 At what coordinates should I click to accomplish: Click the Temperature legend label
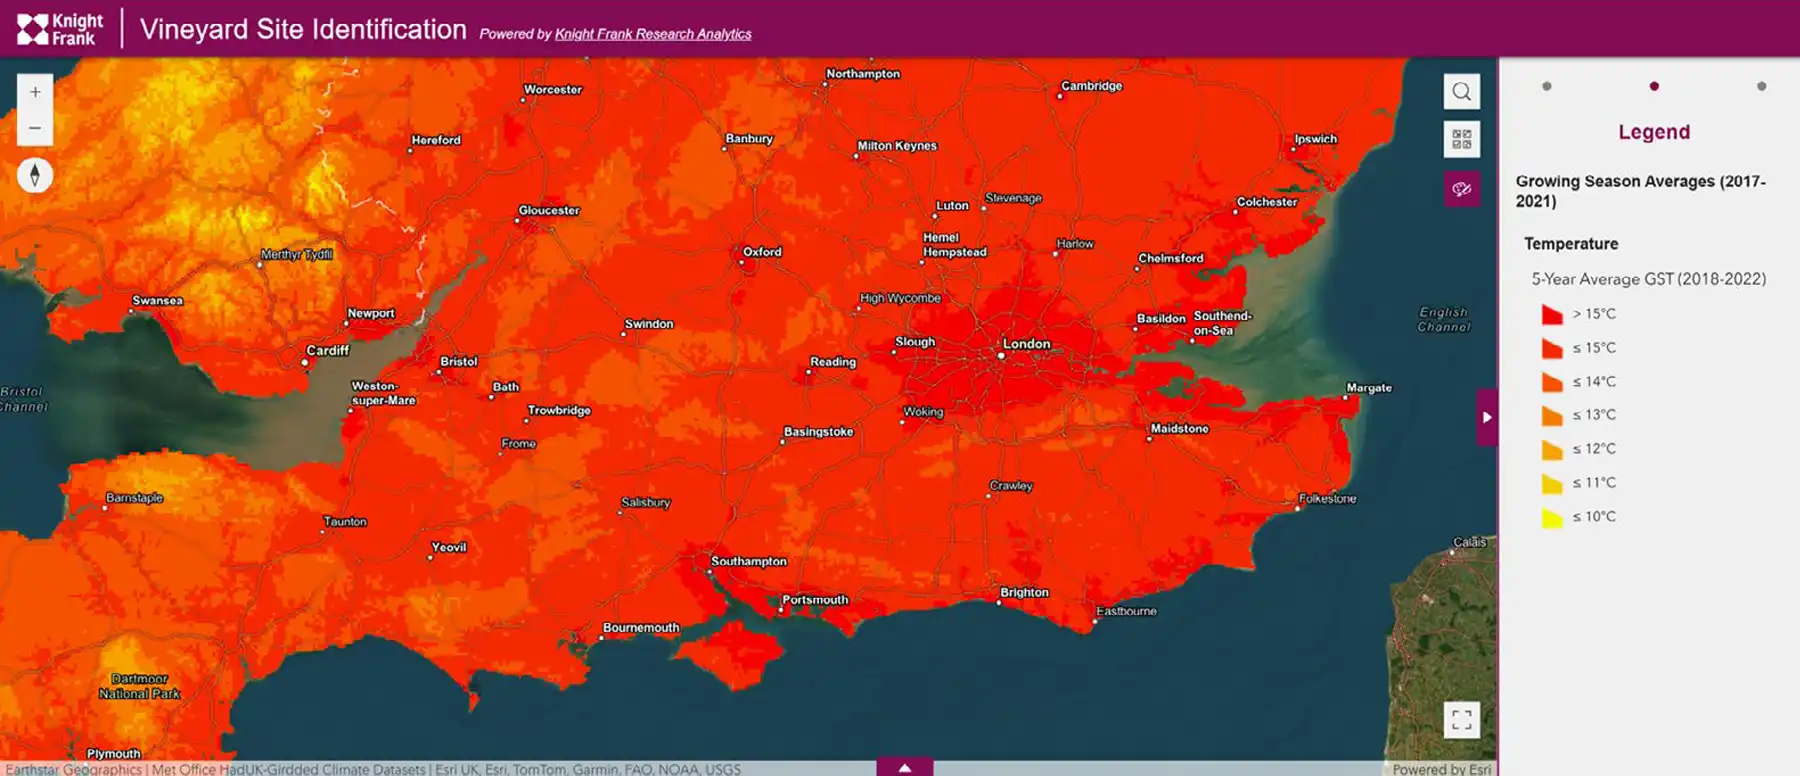(1571, 244)
